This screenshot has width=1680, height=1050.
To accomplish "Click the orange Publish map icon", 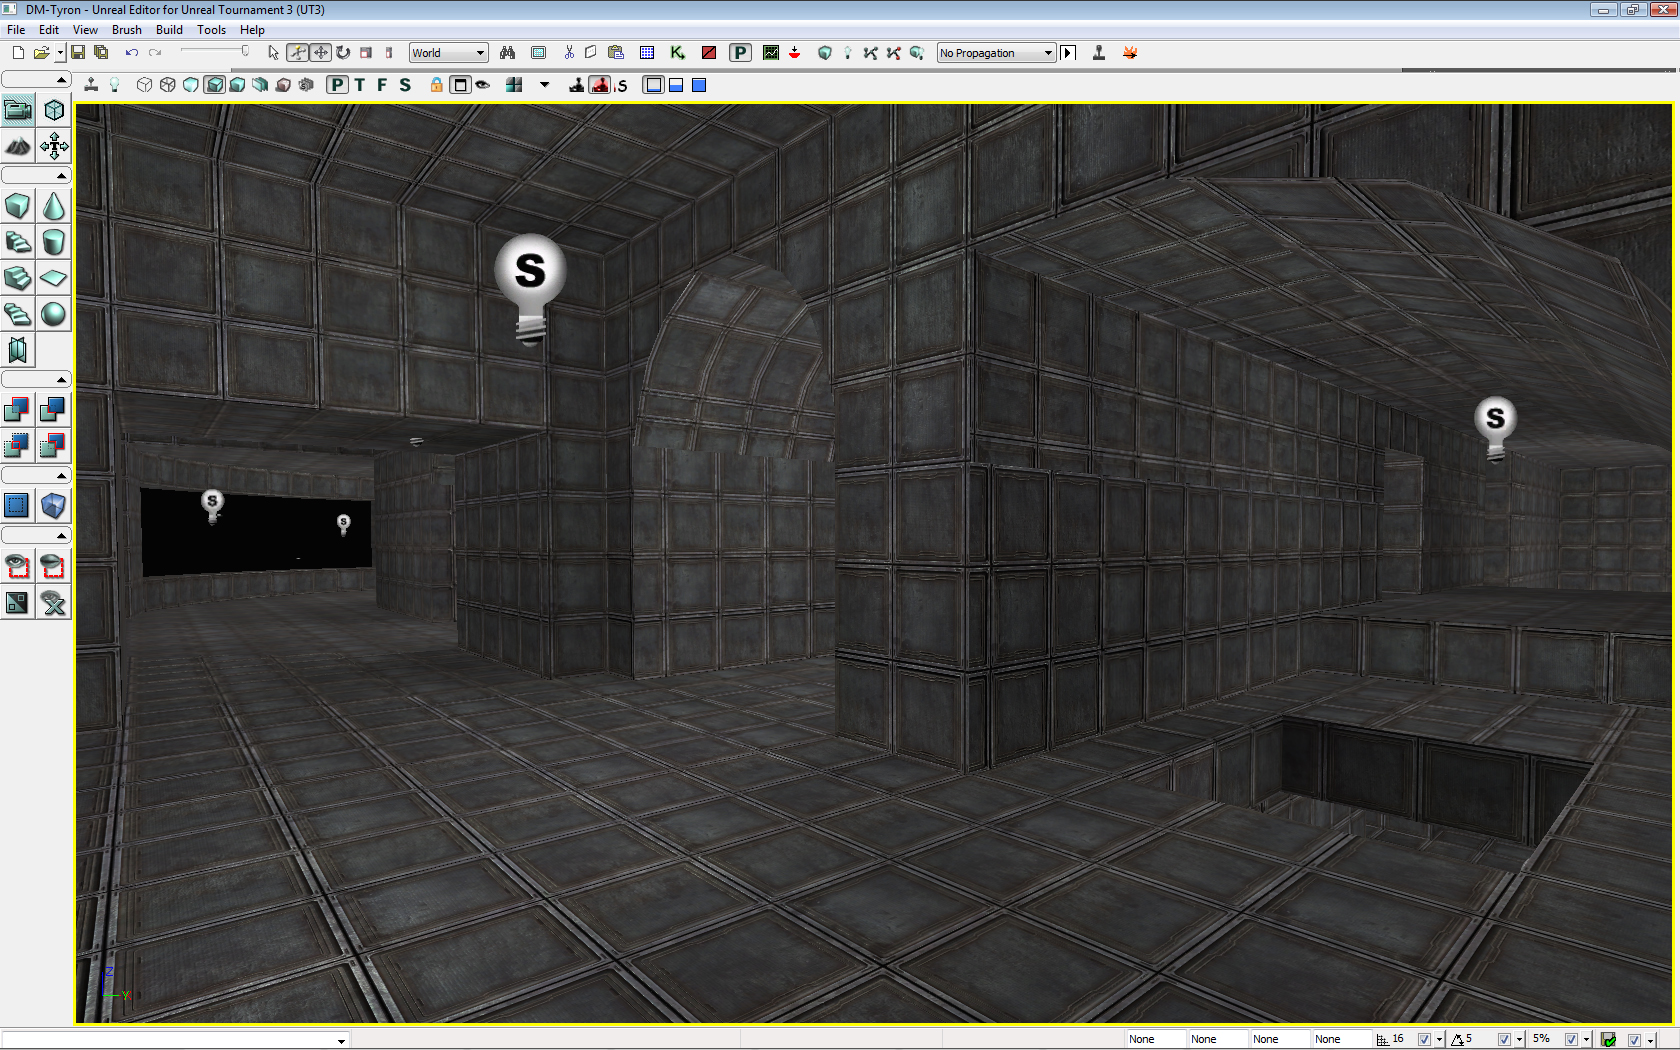I will (x=1130, y=53).
